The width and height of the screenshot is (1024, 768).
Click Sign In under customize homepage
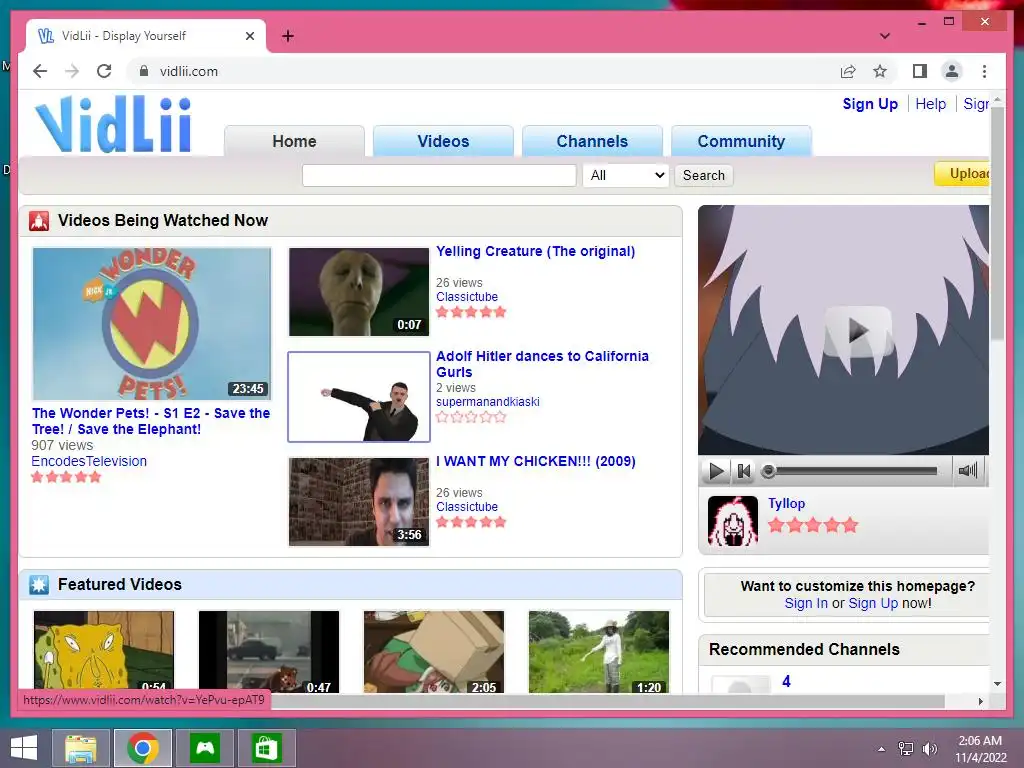[x=806, y=603]
